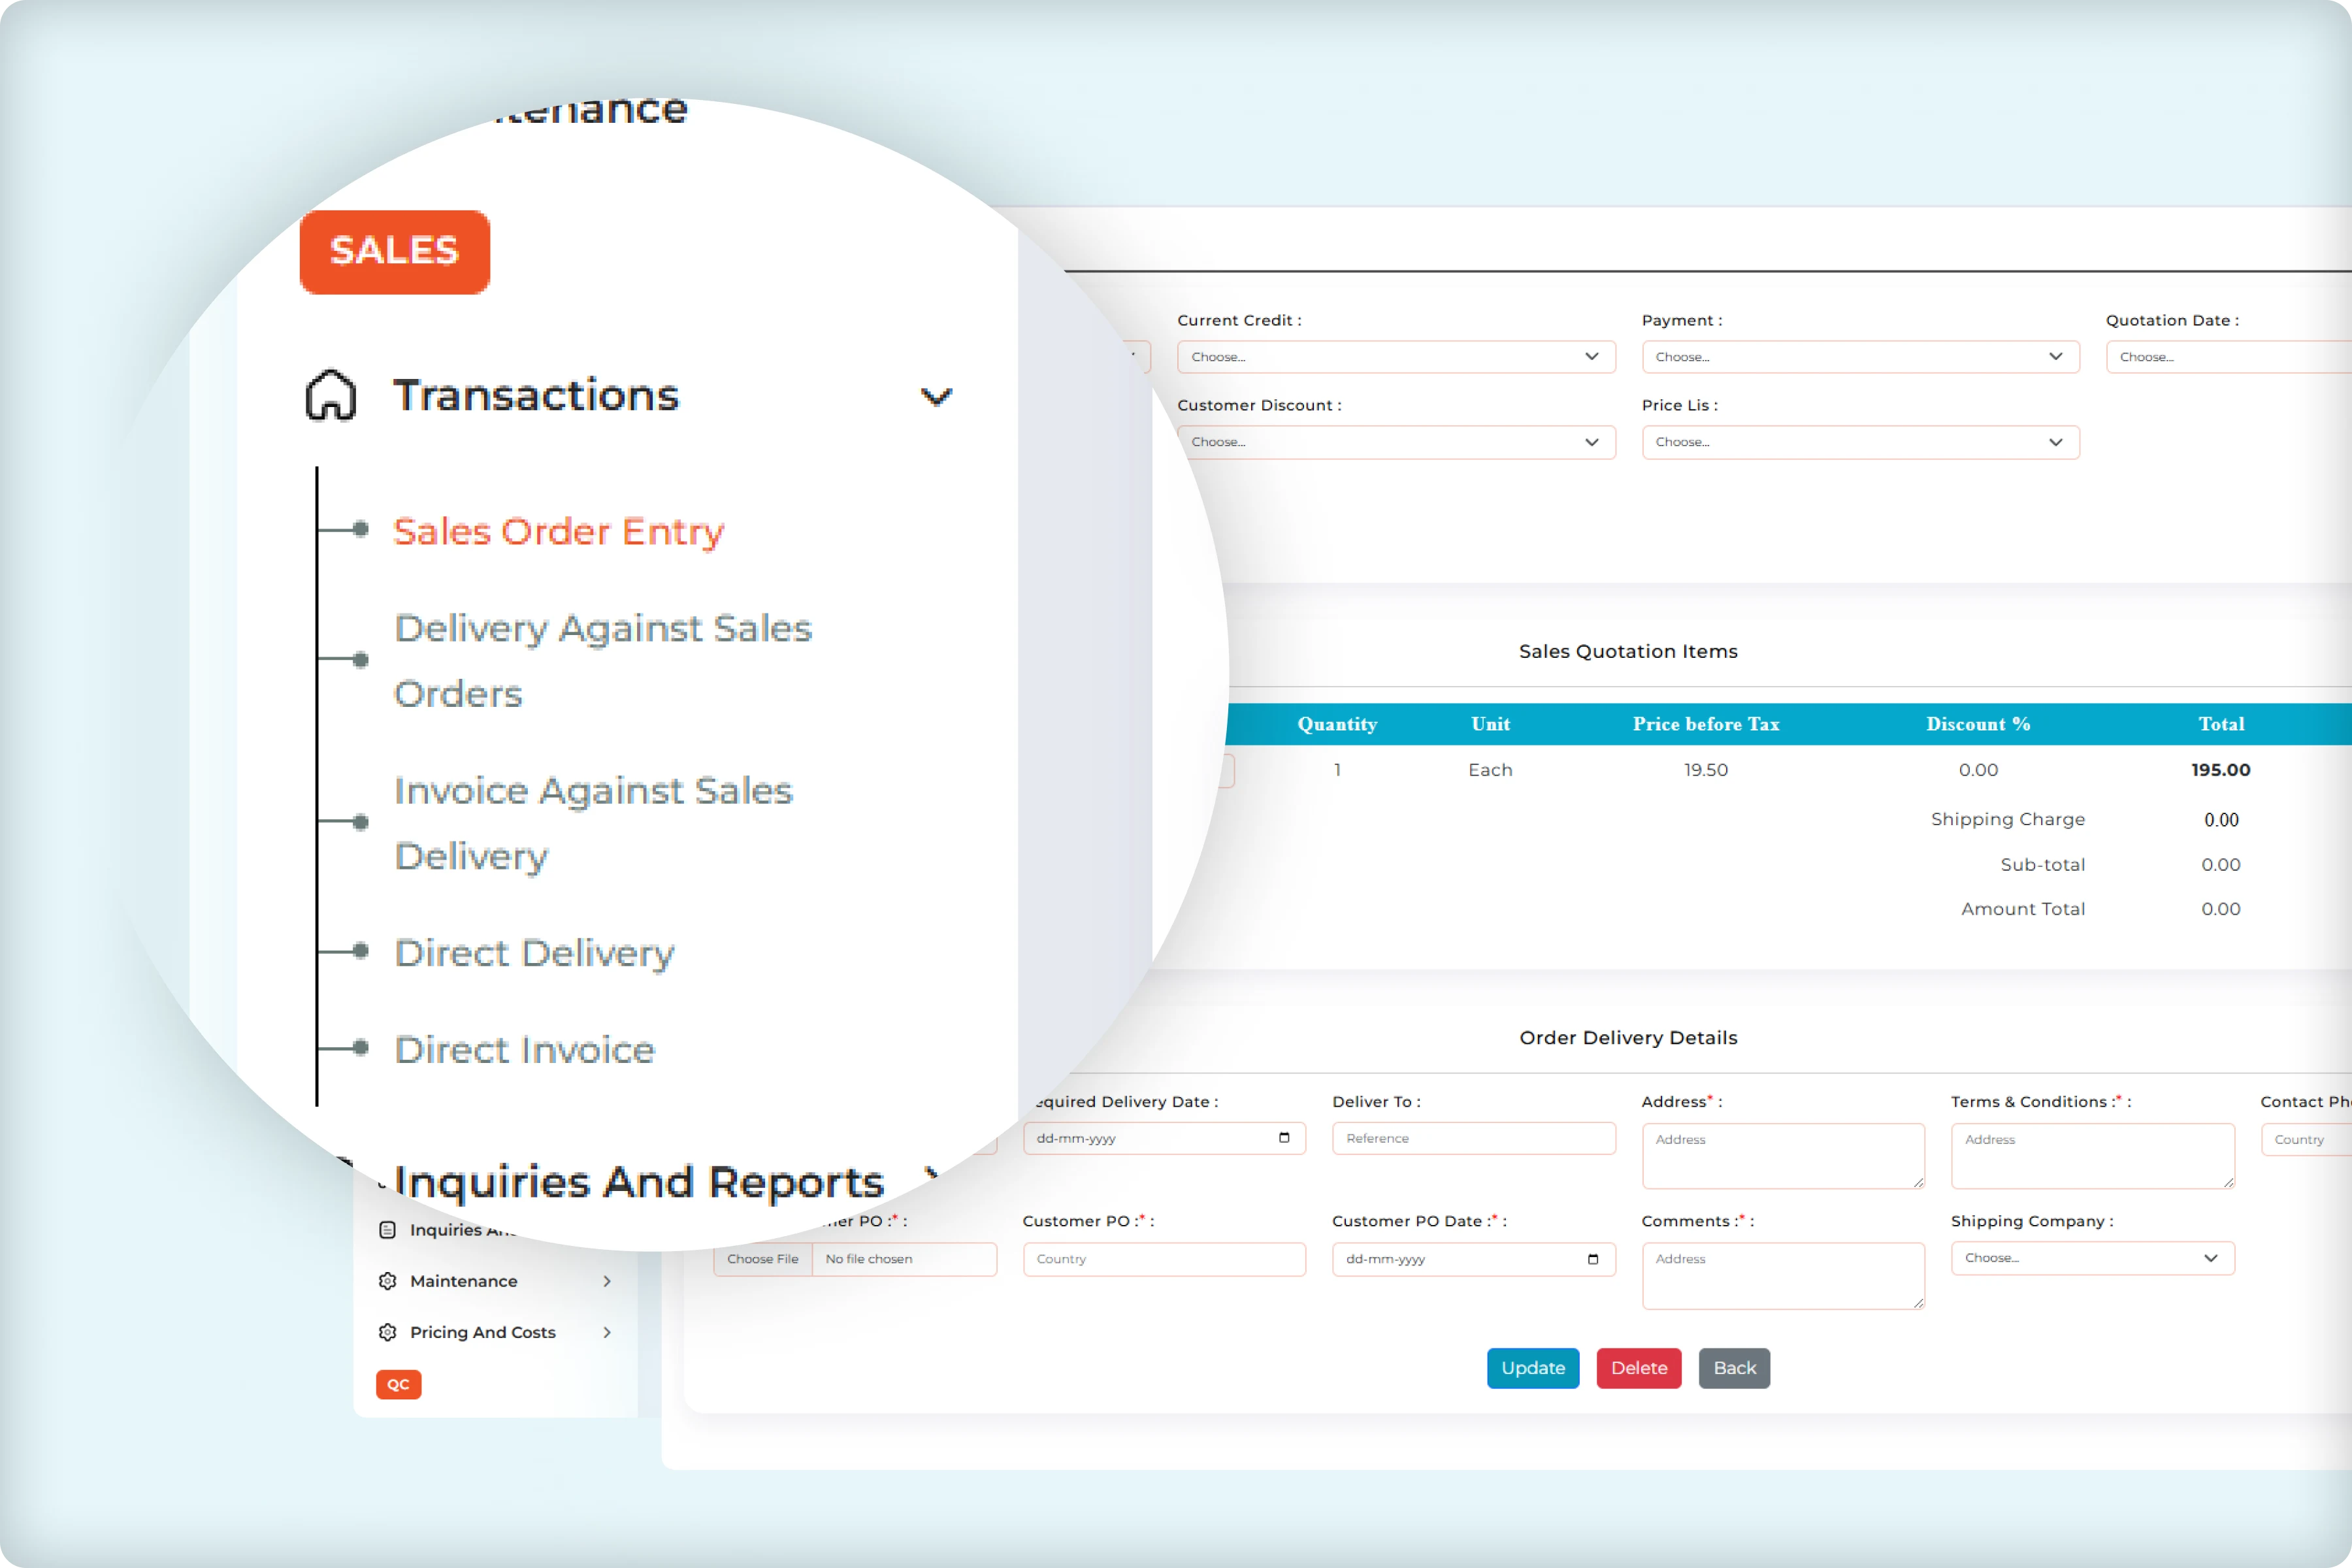The width and height of the screenshot is (2352, 1568).
Task: Open calendar picker for Customer PO Date
Action: tap(1593, 1259)
